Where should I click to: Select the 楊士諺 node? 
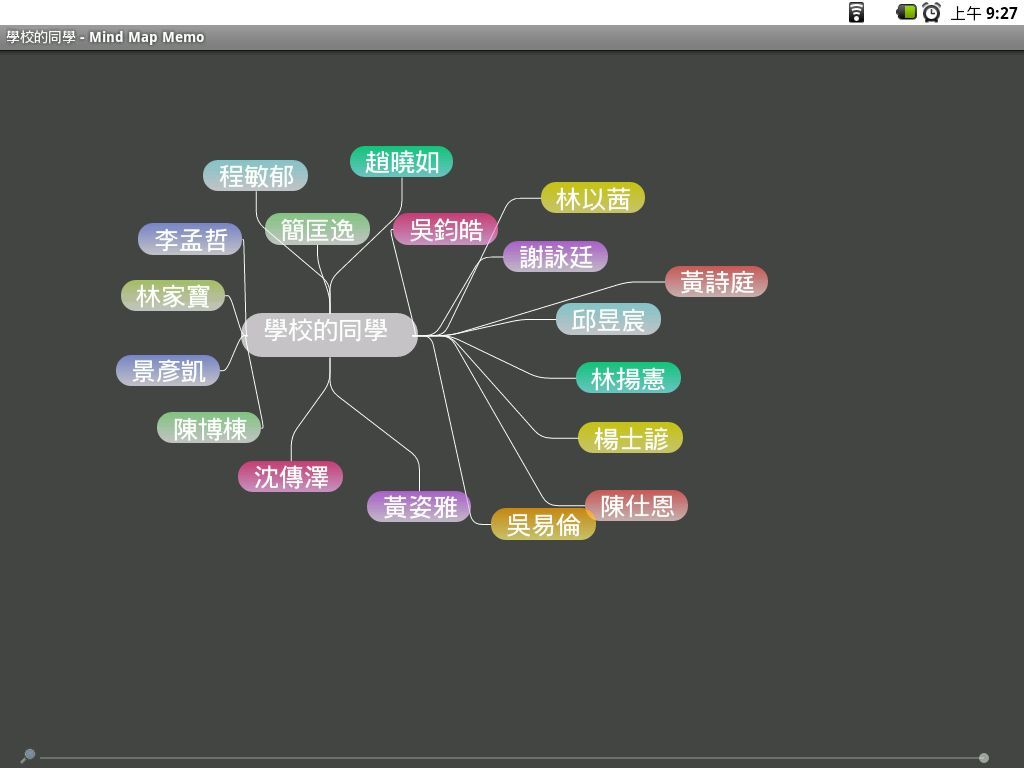(630, 438)
